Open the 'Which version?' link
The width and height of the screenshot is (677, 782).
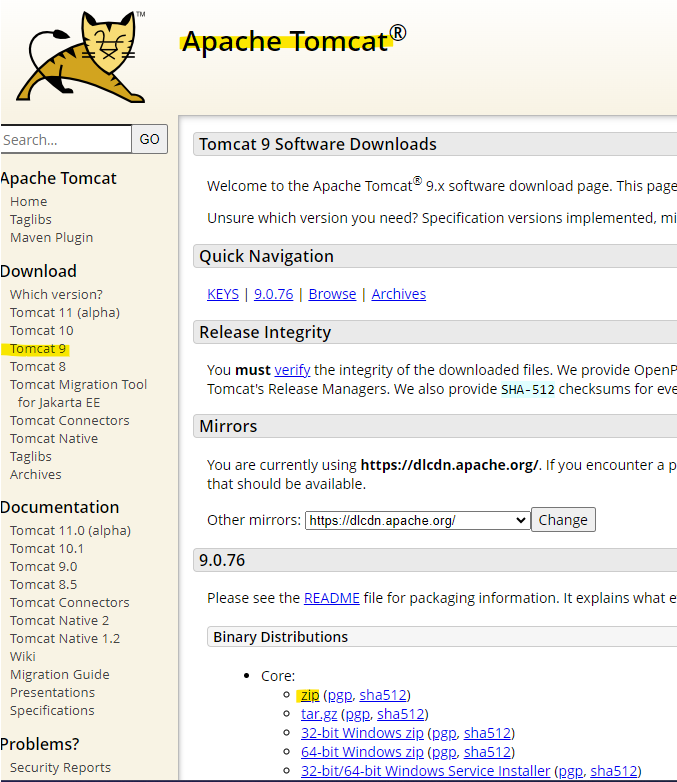click(56, 294)
